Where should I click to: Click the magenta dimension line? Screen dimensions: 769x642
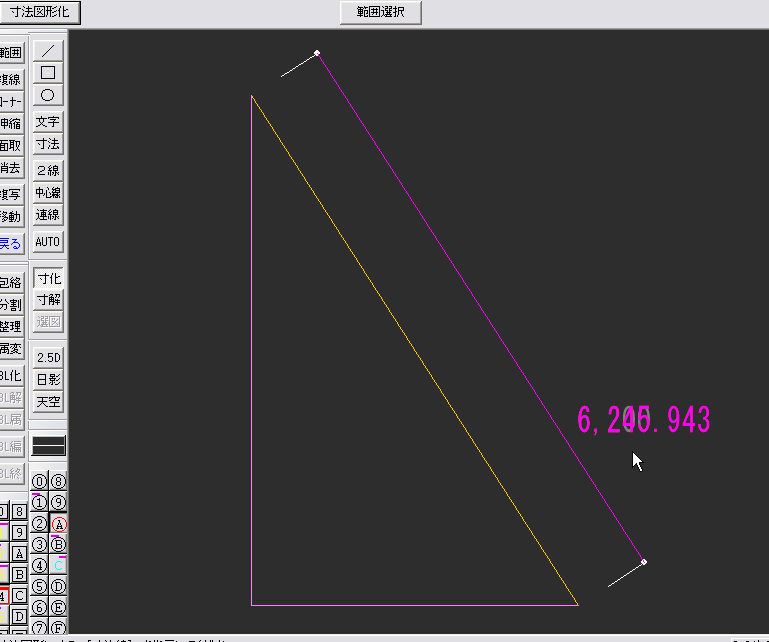(480, 307)
